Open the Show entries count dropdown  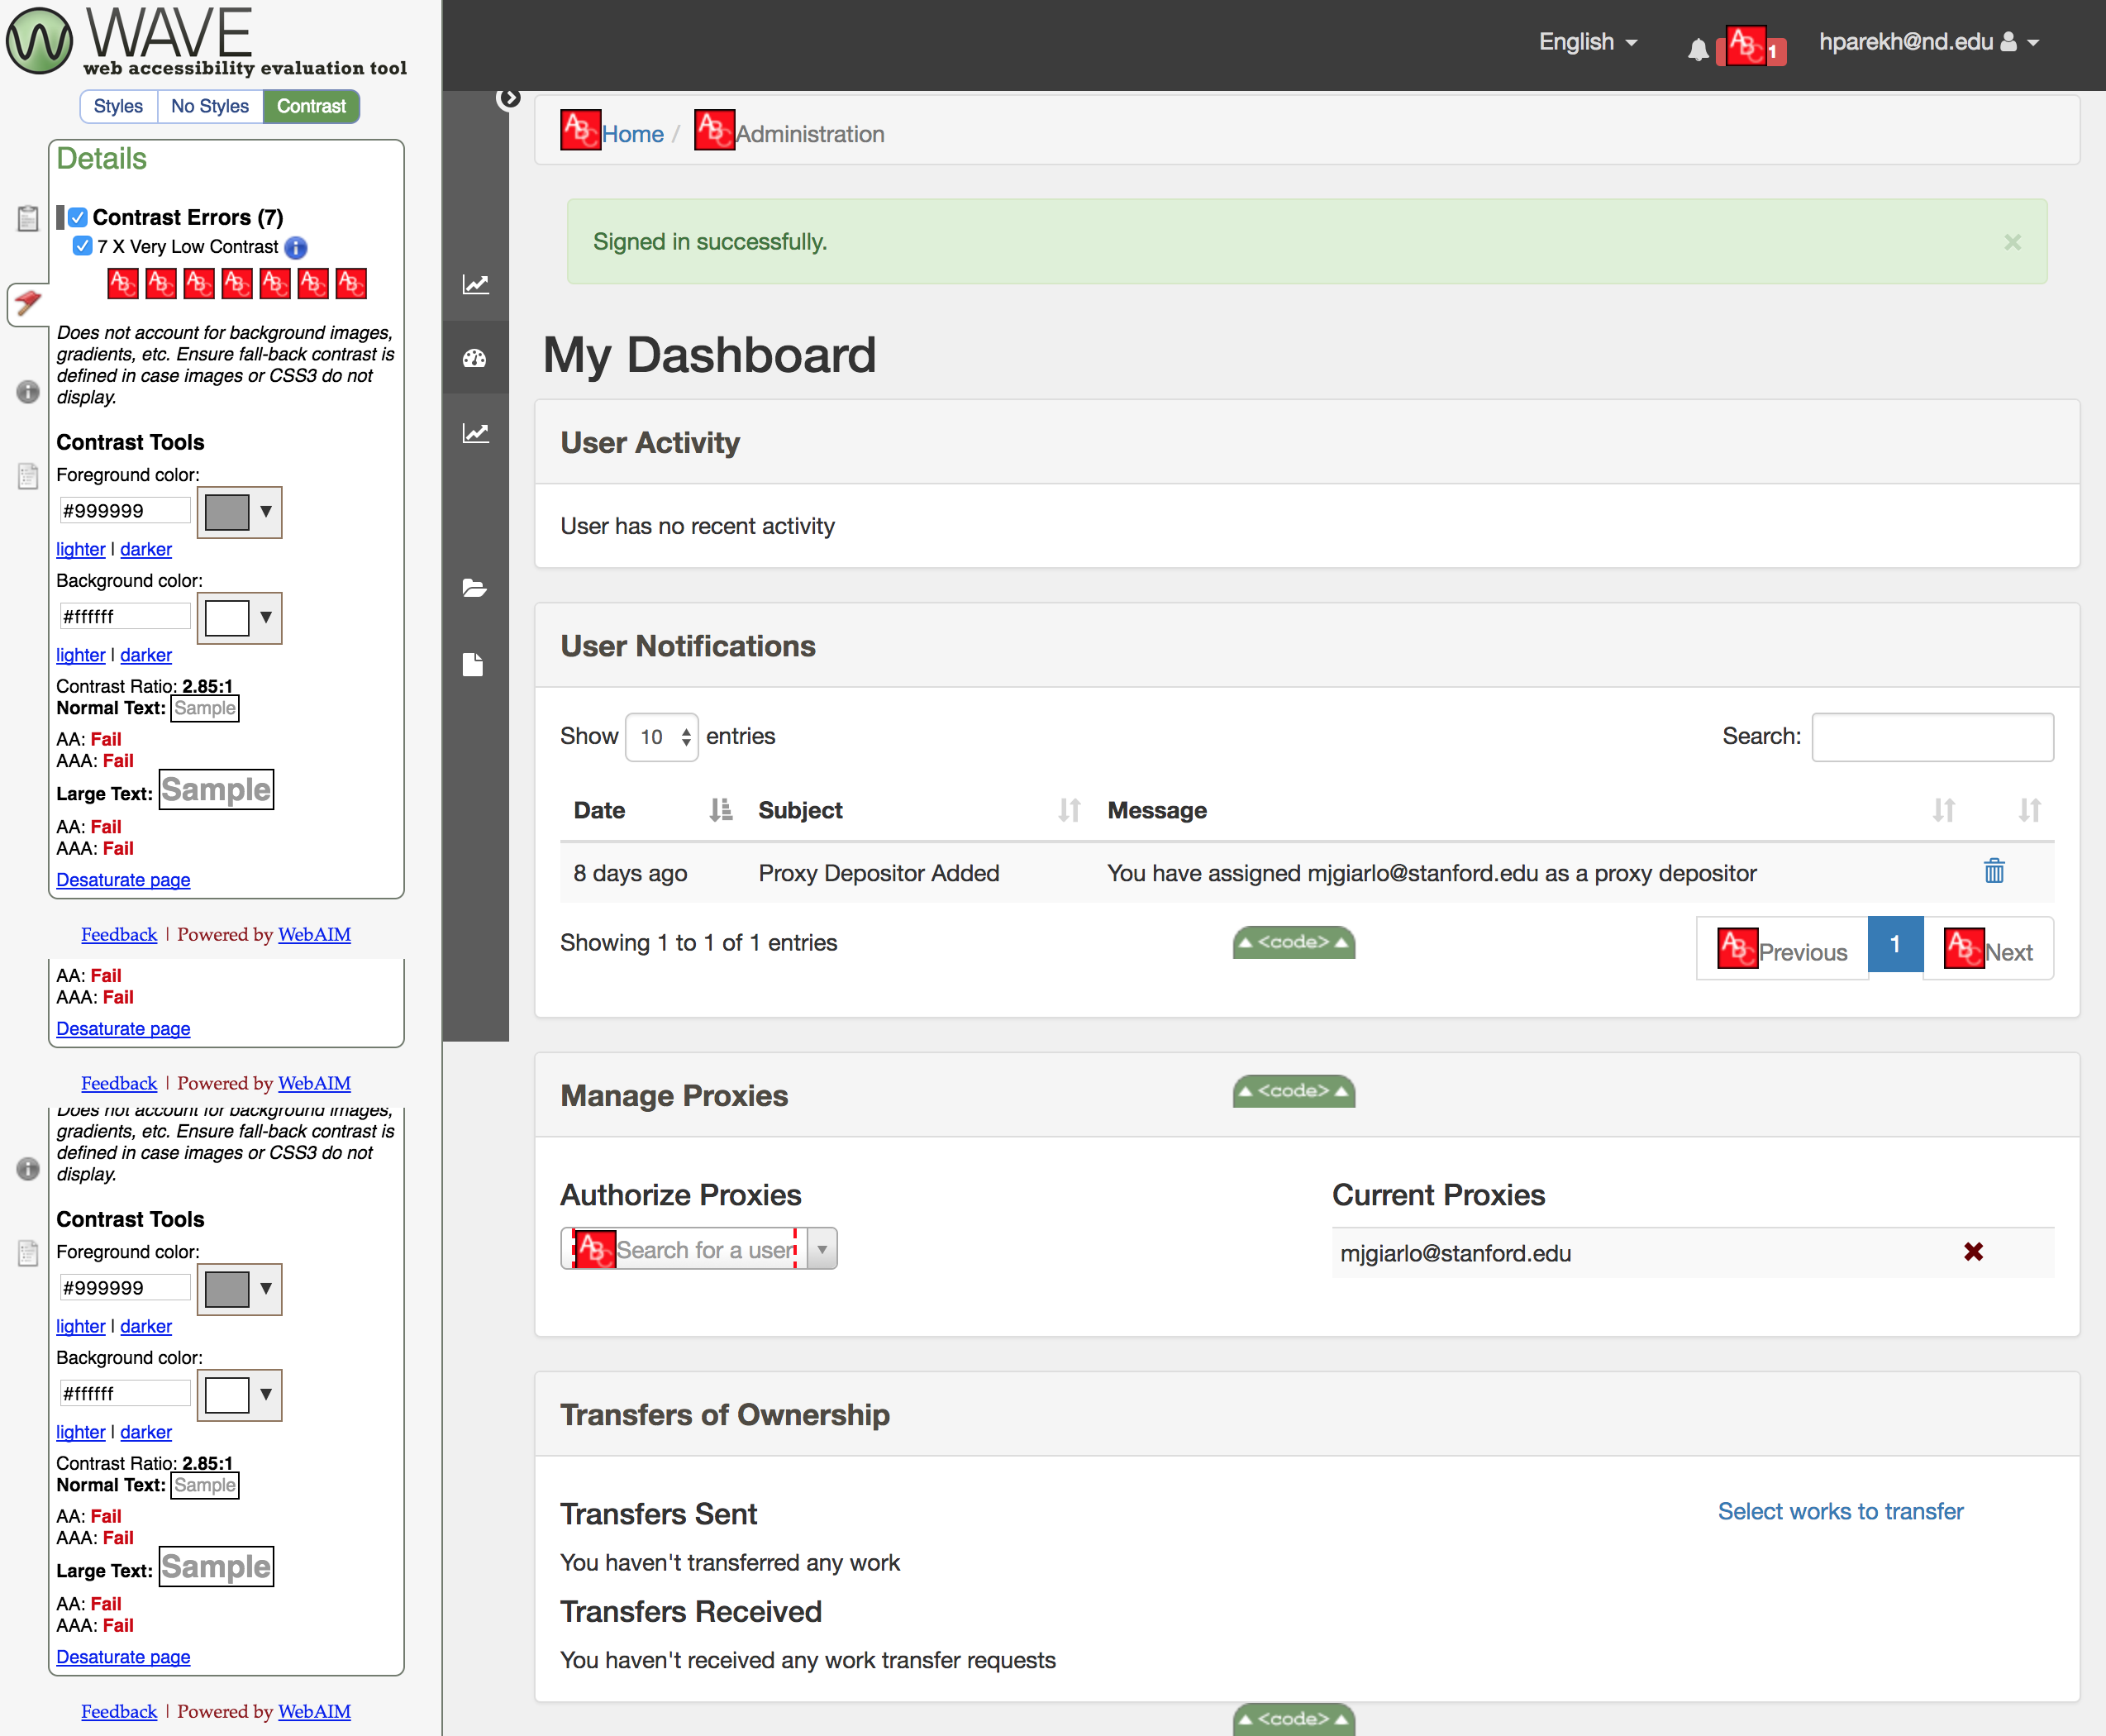(661, 737)
